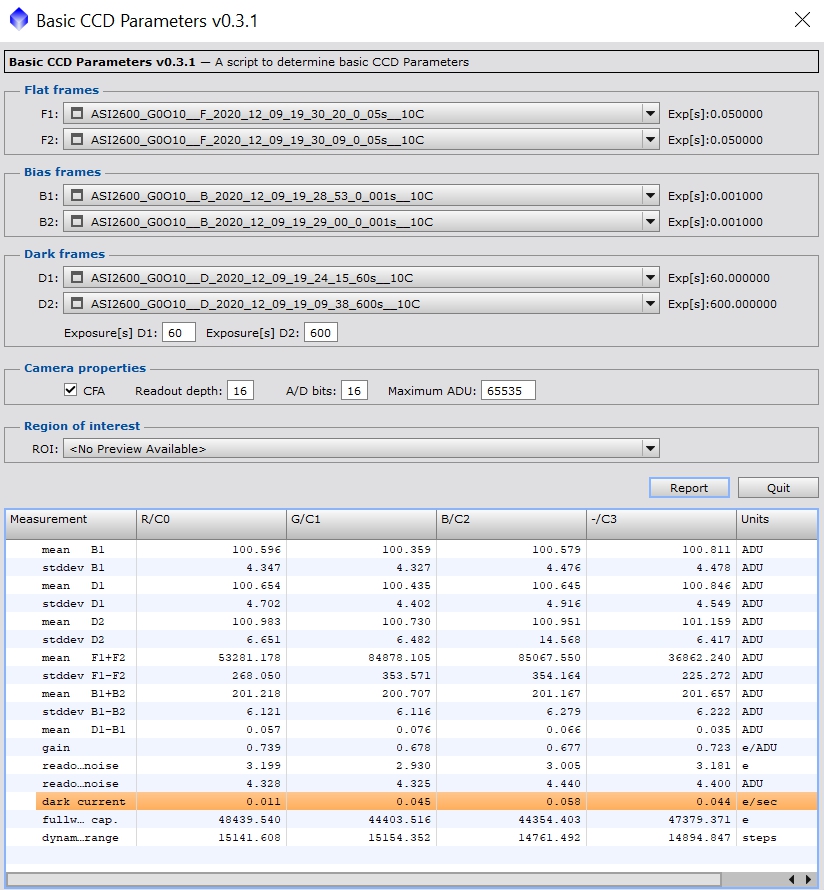Click the image icon in B1 dropdown
824x890 pixels.
pyautogui.click(x=77, y=196)
